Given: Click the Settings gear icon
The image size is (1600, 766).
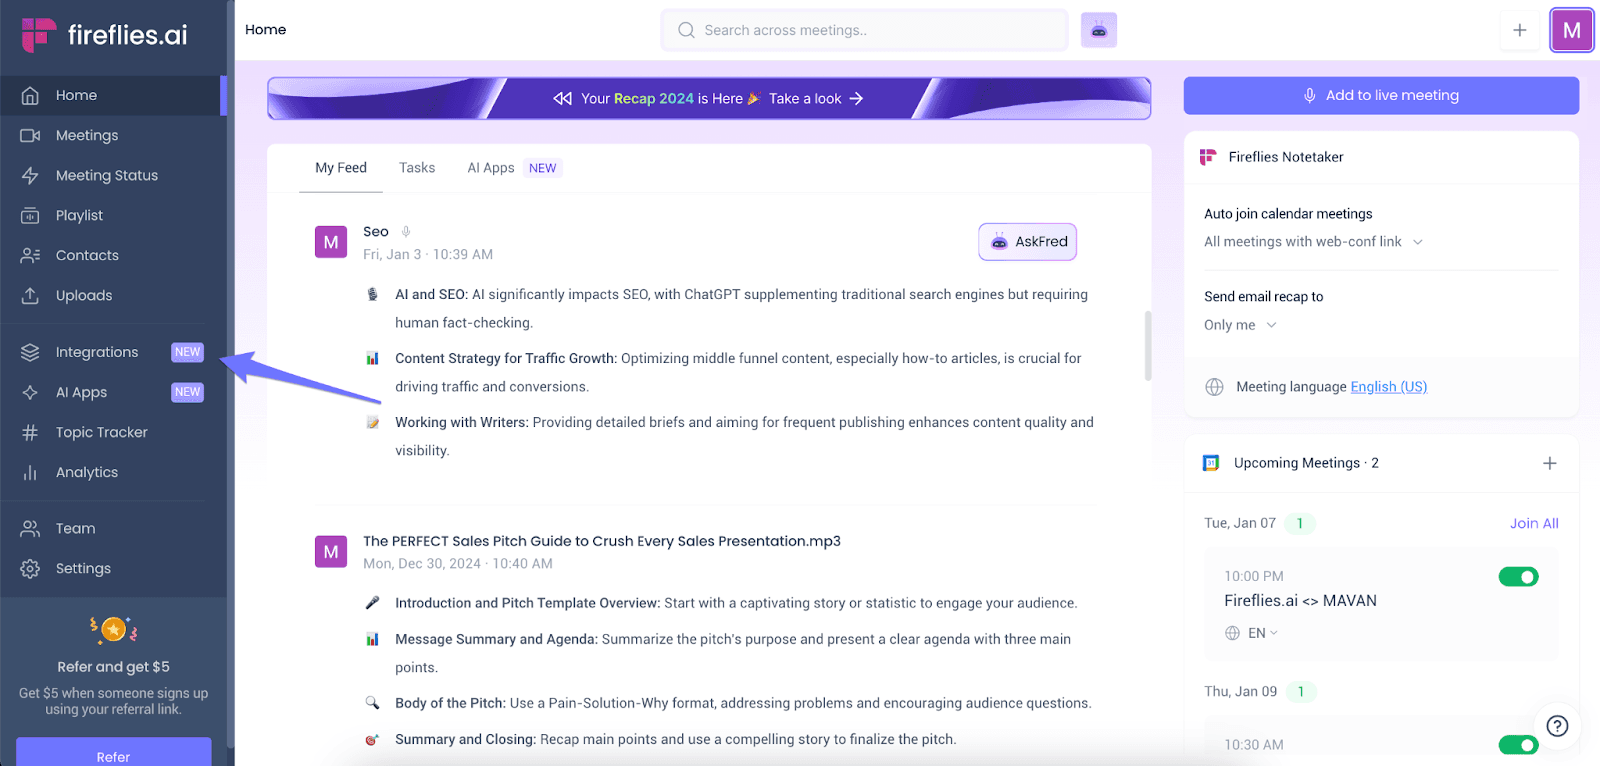Looking at the screenshot, I should 30,568.
